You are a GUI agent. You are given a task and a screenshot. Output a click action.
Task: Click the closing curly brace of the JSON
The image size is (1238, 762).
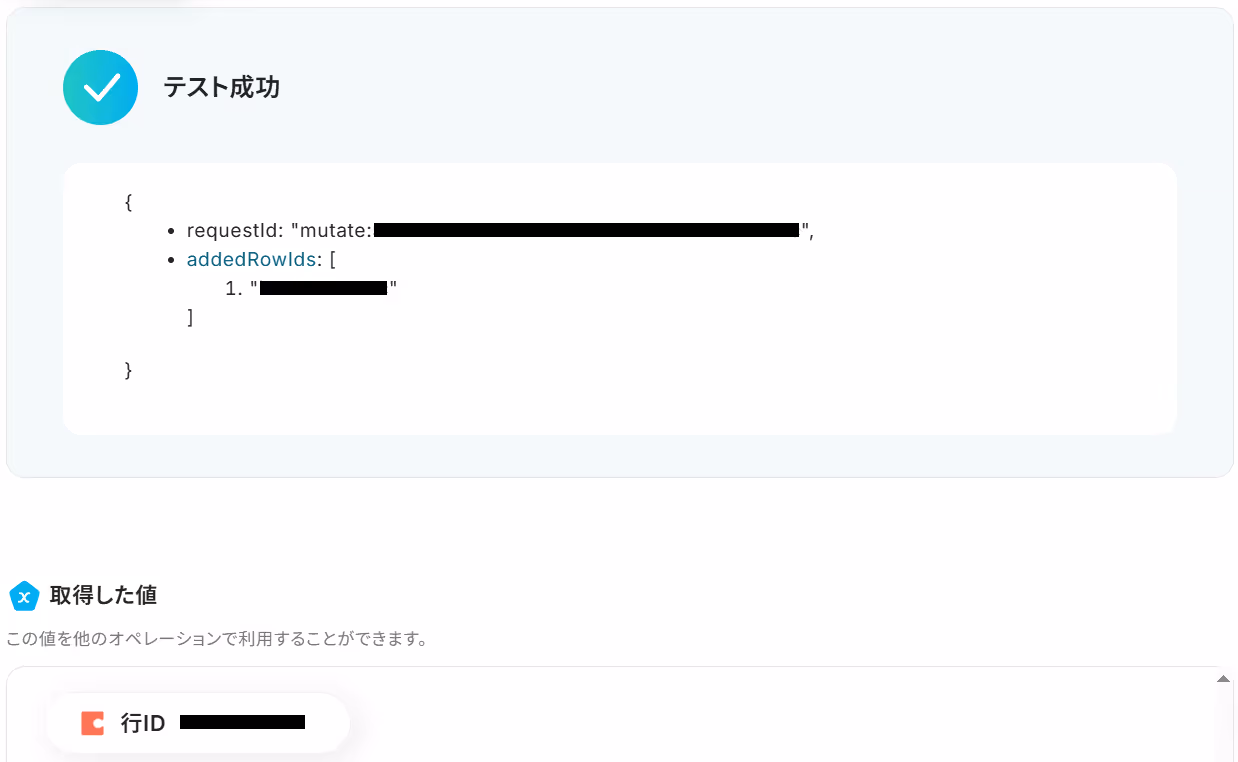click(128, 370)
